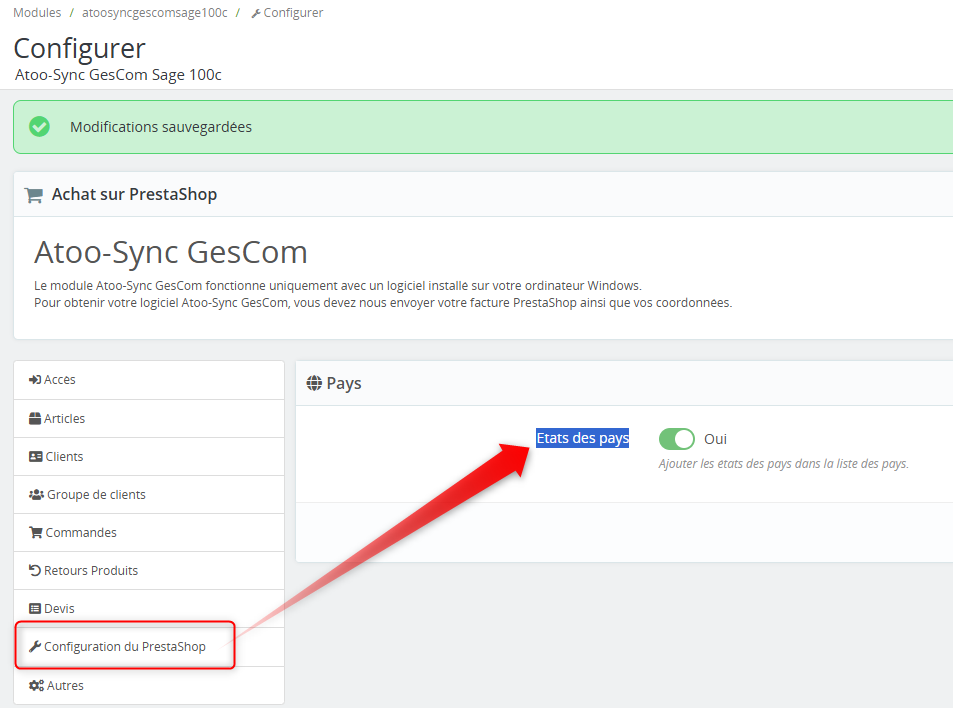Viewport: 953px width, 708px height.
Task: Click the Acces sign-in icon
Action: [35, 380]
